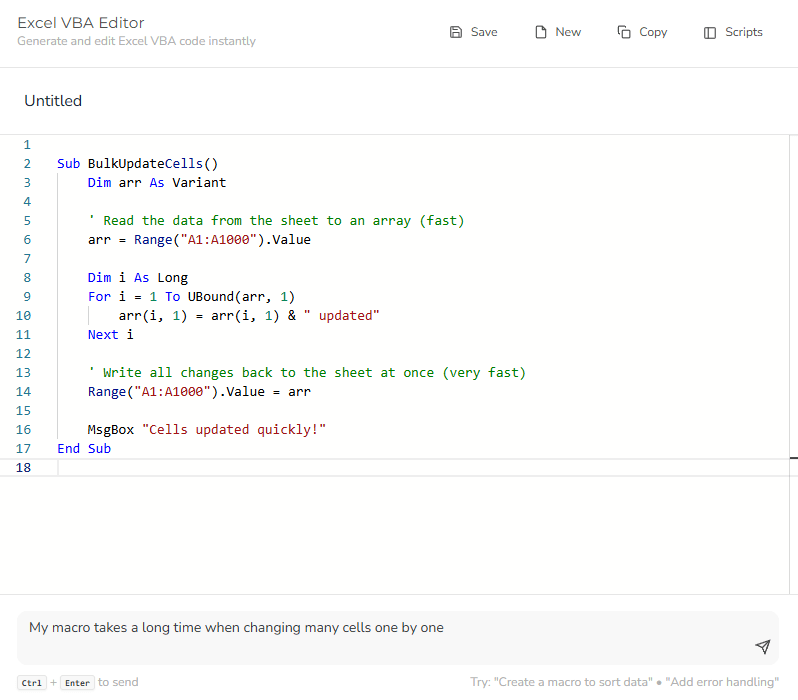The width and height of the screenshot is (798, 700).
Task: Click line number 2 in the gutter
Action: [27, 163]
